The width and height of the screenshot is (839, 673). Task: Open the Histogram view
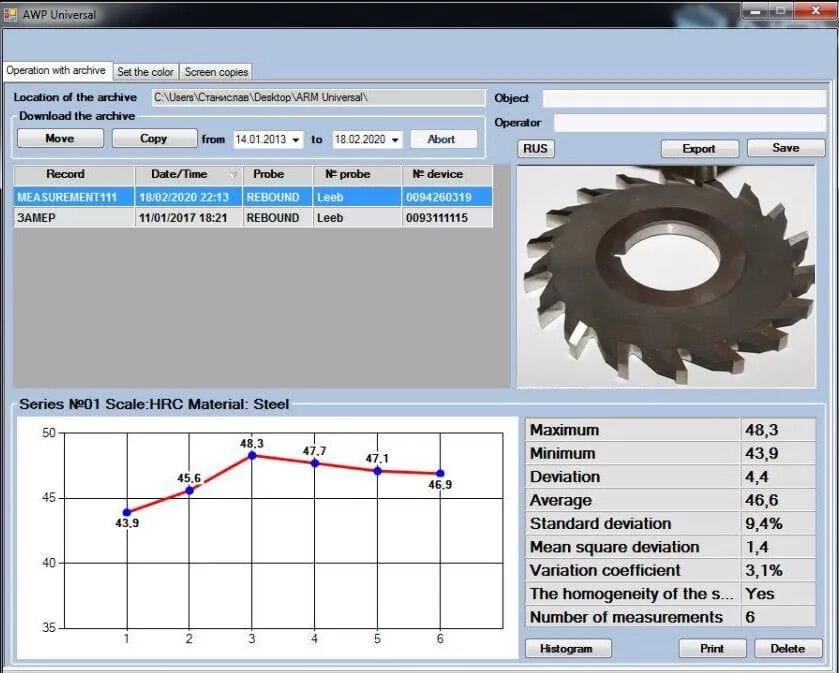(x=565, y=648)
